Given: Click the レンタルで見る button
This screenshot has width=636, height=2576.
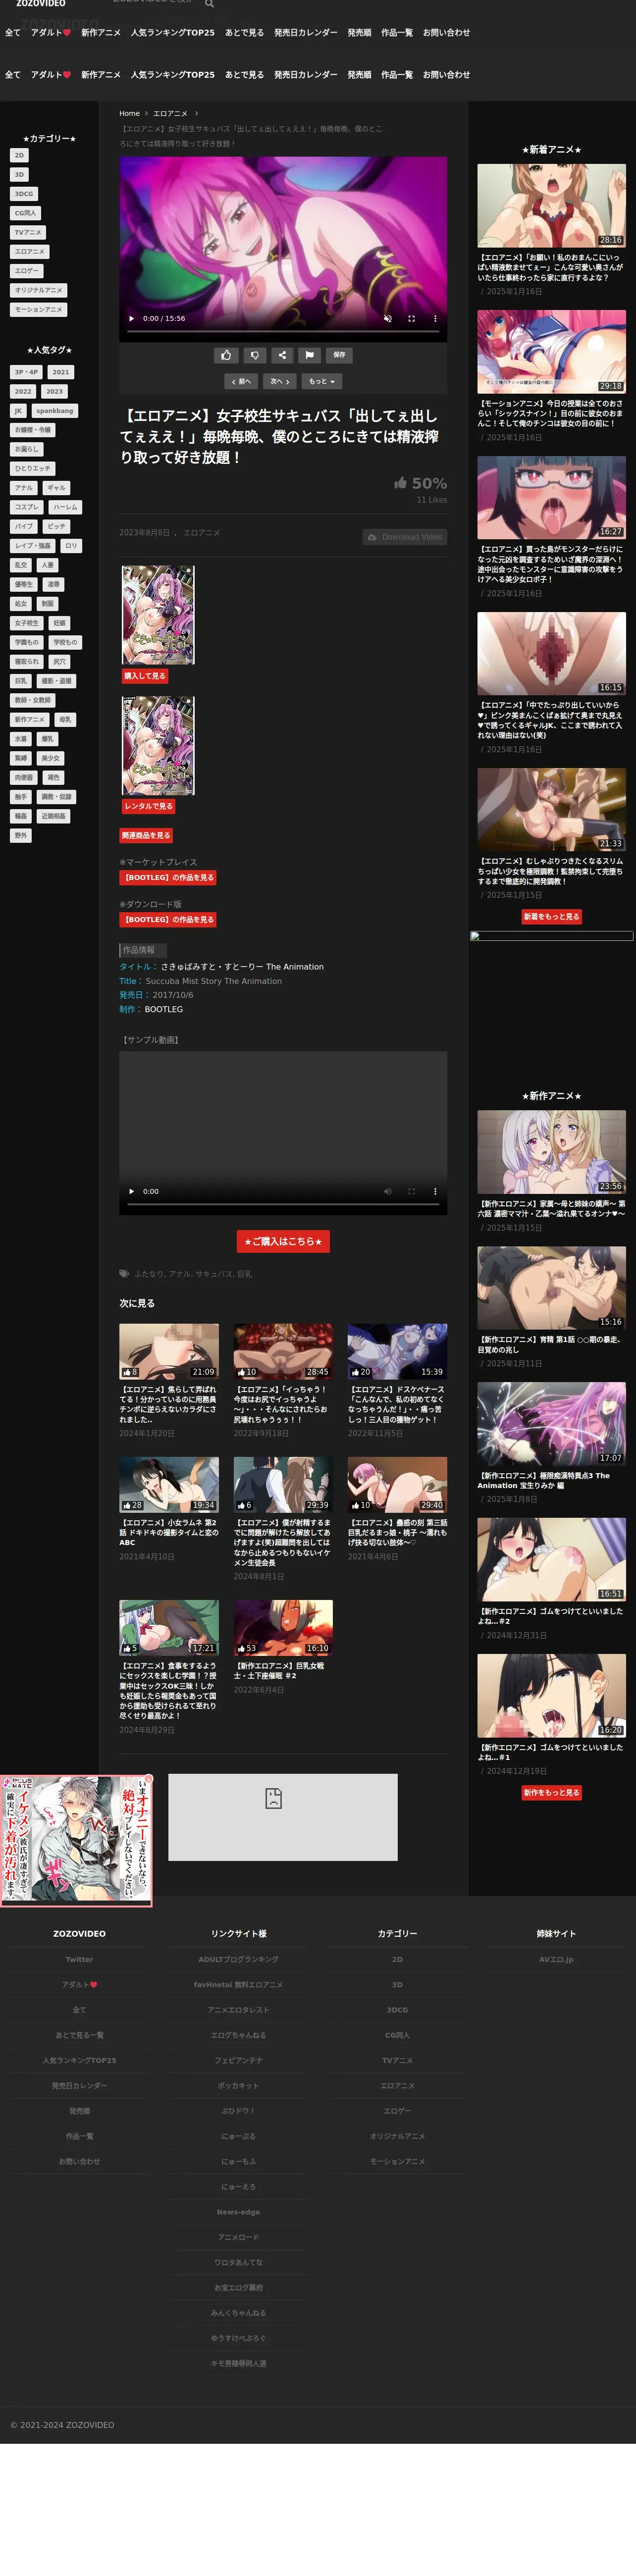Looking at the screenshot, I should pos(148,806).
